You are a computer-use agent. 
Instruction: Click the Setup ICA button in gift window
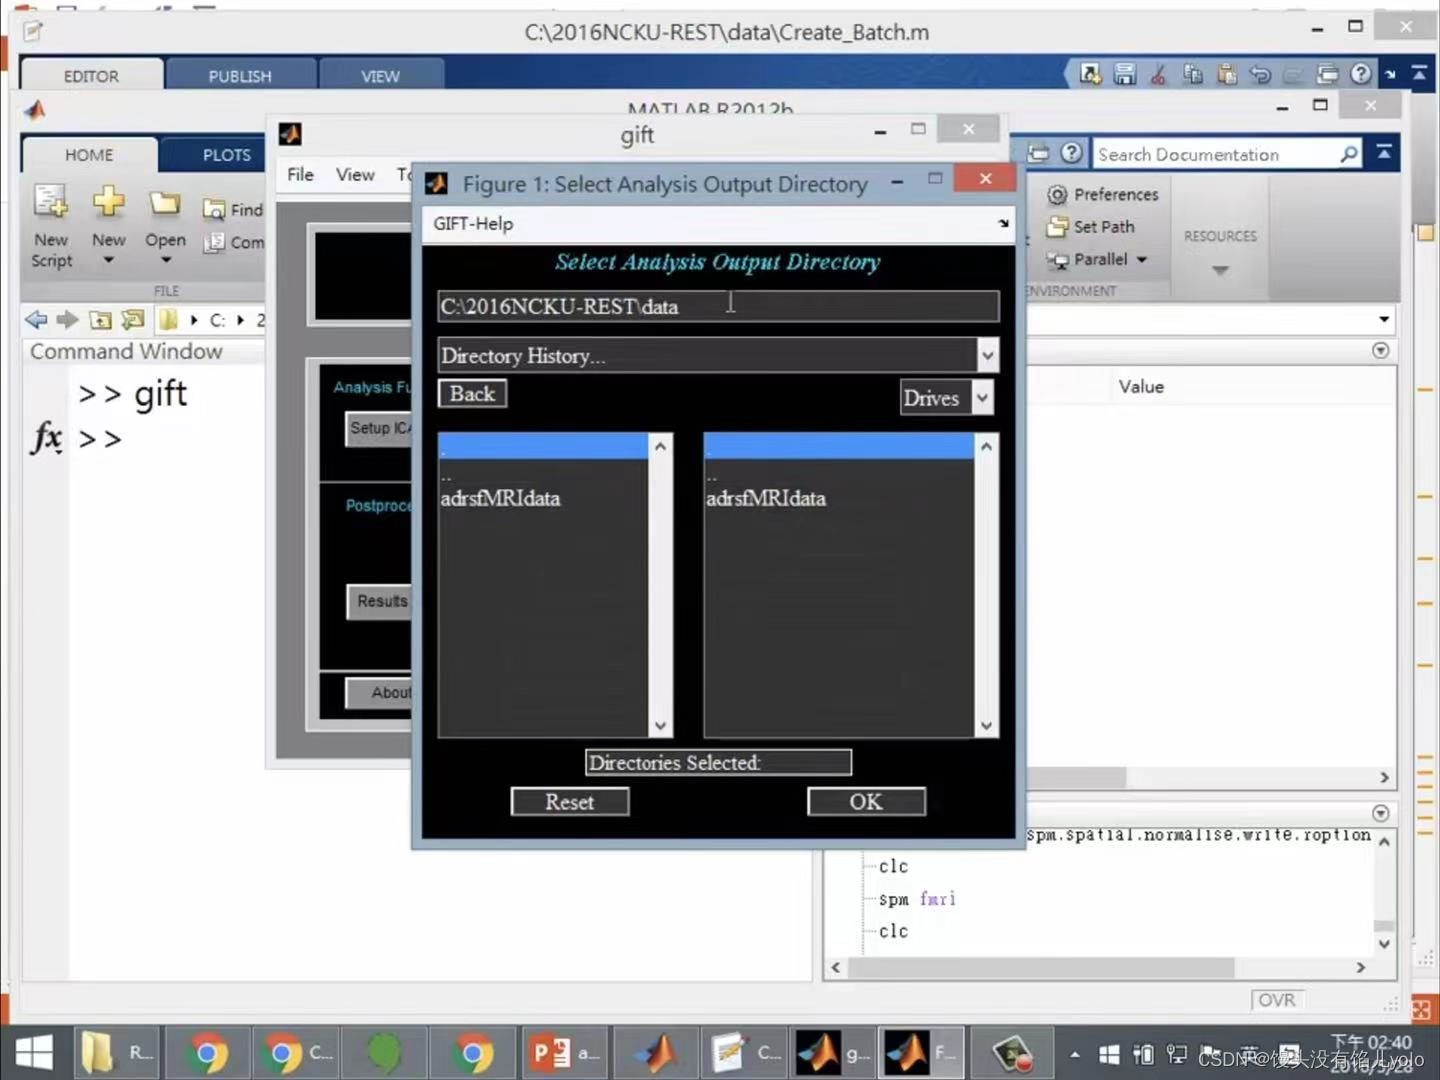click(x=378, y=428)
